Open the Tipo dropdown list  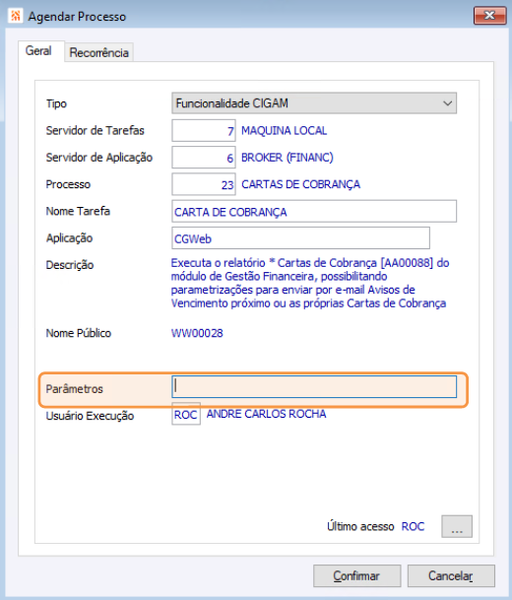coord(314,103)
